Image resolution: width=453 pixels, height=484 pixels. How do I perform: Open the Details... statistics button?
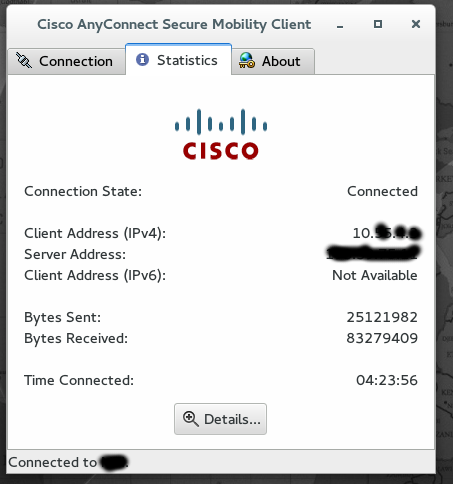[x=220, y=419]
